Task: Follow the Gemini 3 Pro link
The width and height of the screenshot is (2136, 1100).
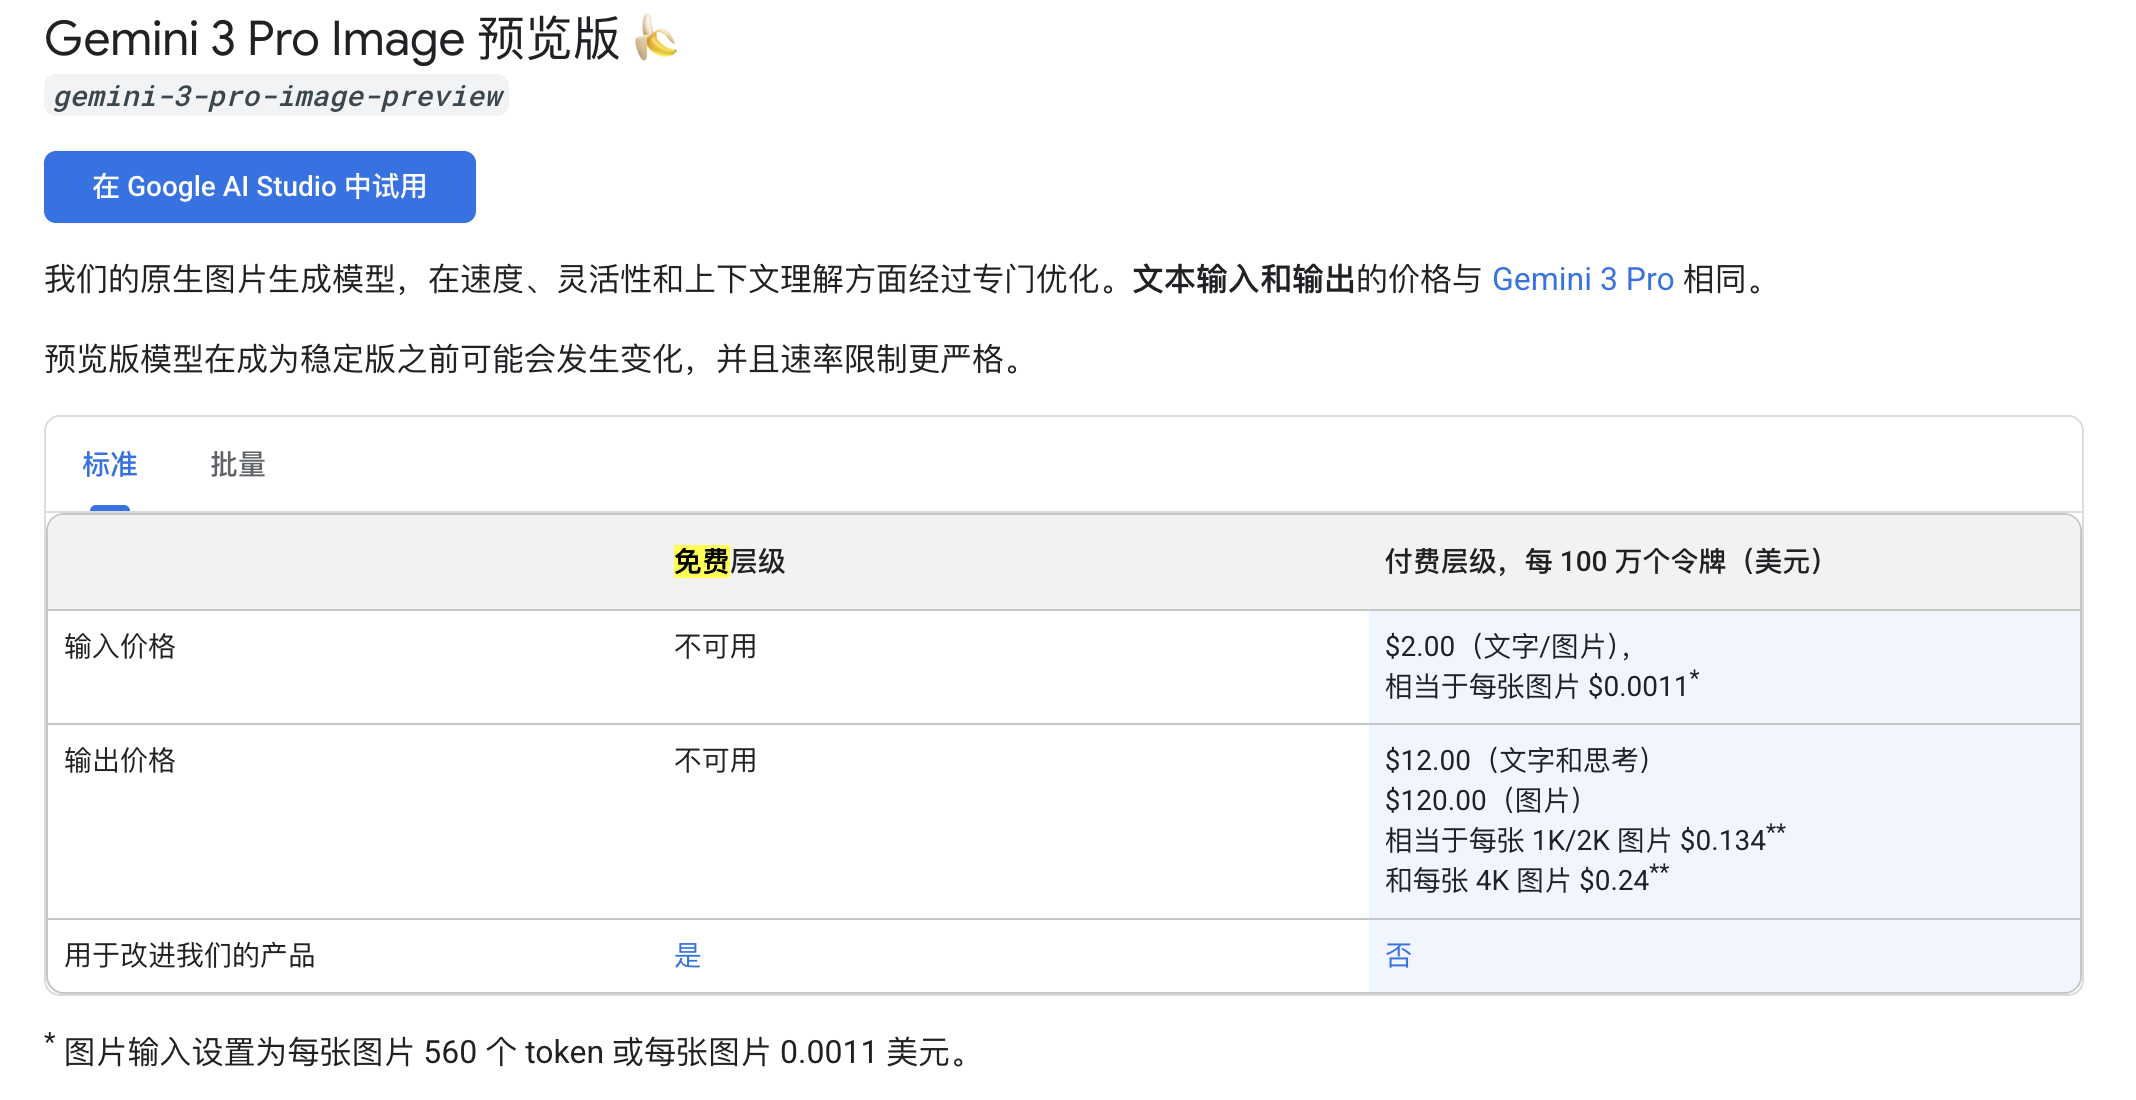Action: pos(1582,279)
